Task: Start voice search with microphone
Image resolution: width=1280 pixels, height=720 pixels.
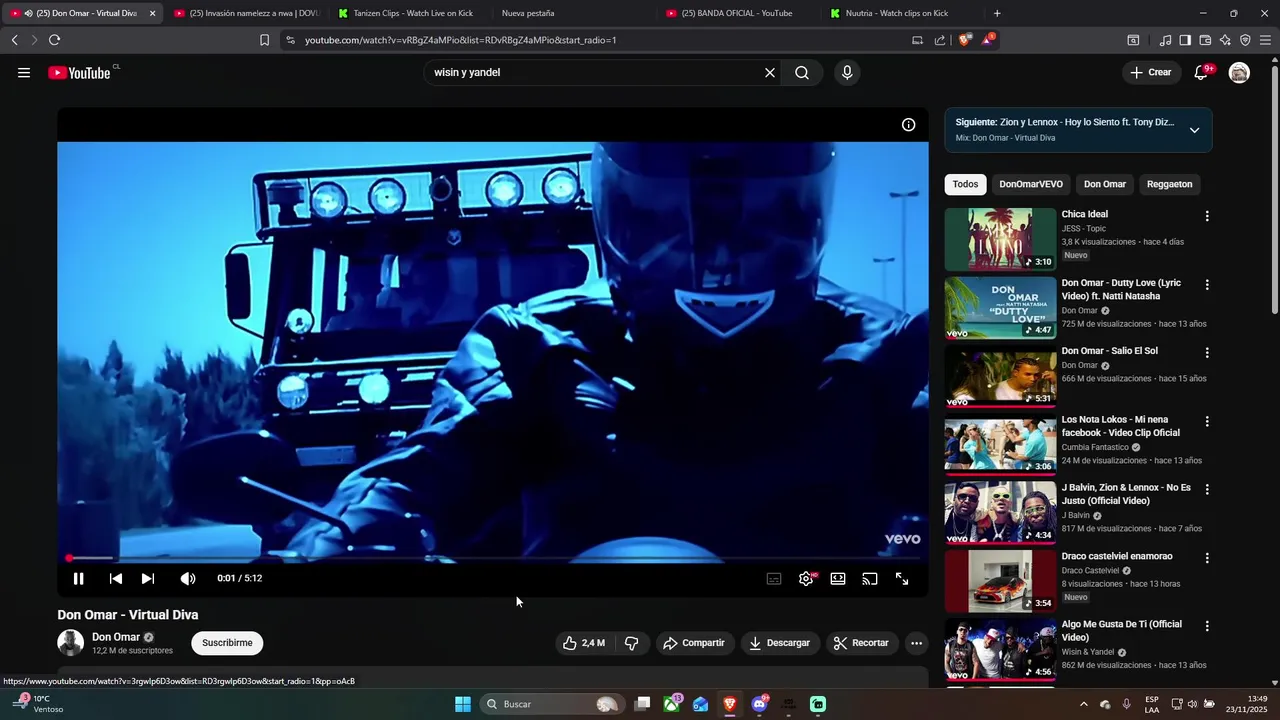Action: [847, 72]
